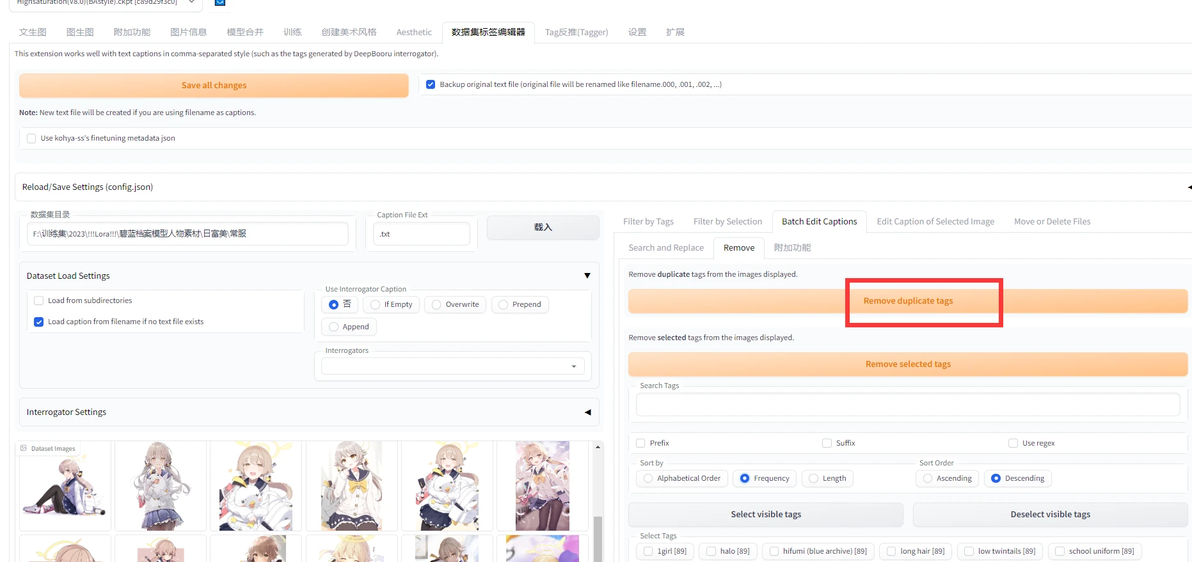Check the school uniform [89] tag
Viewport: 1192px width, 562px height.
(1058, 551)
